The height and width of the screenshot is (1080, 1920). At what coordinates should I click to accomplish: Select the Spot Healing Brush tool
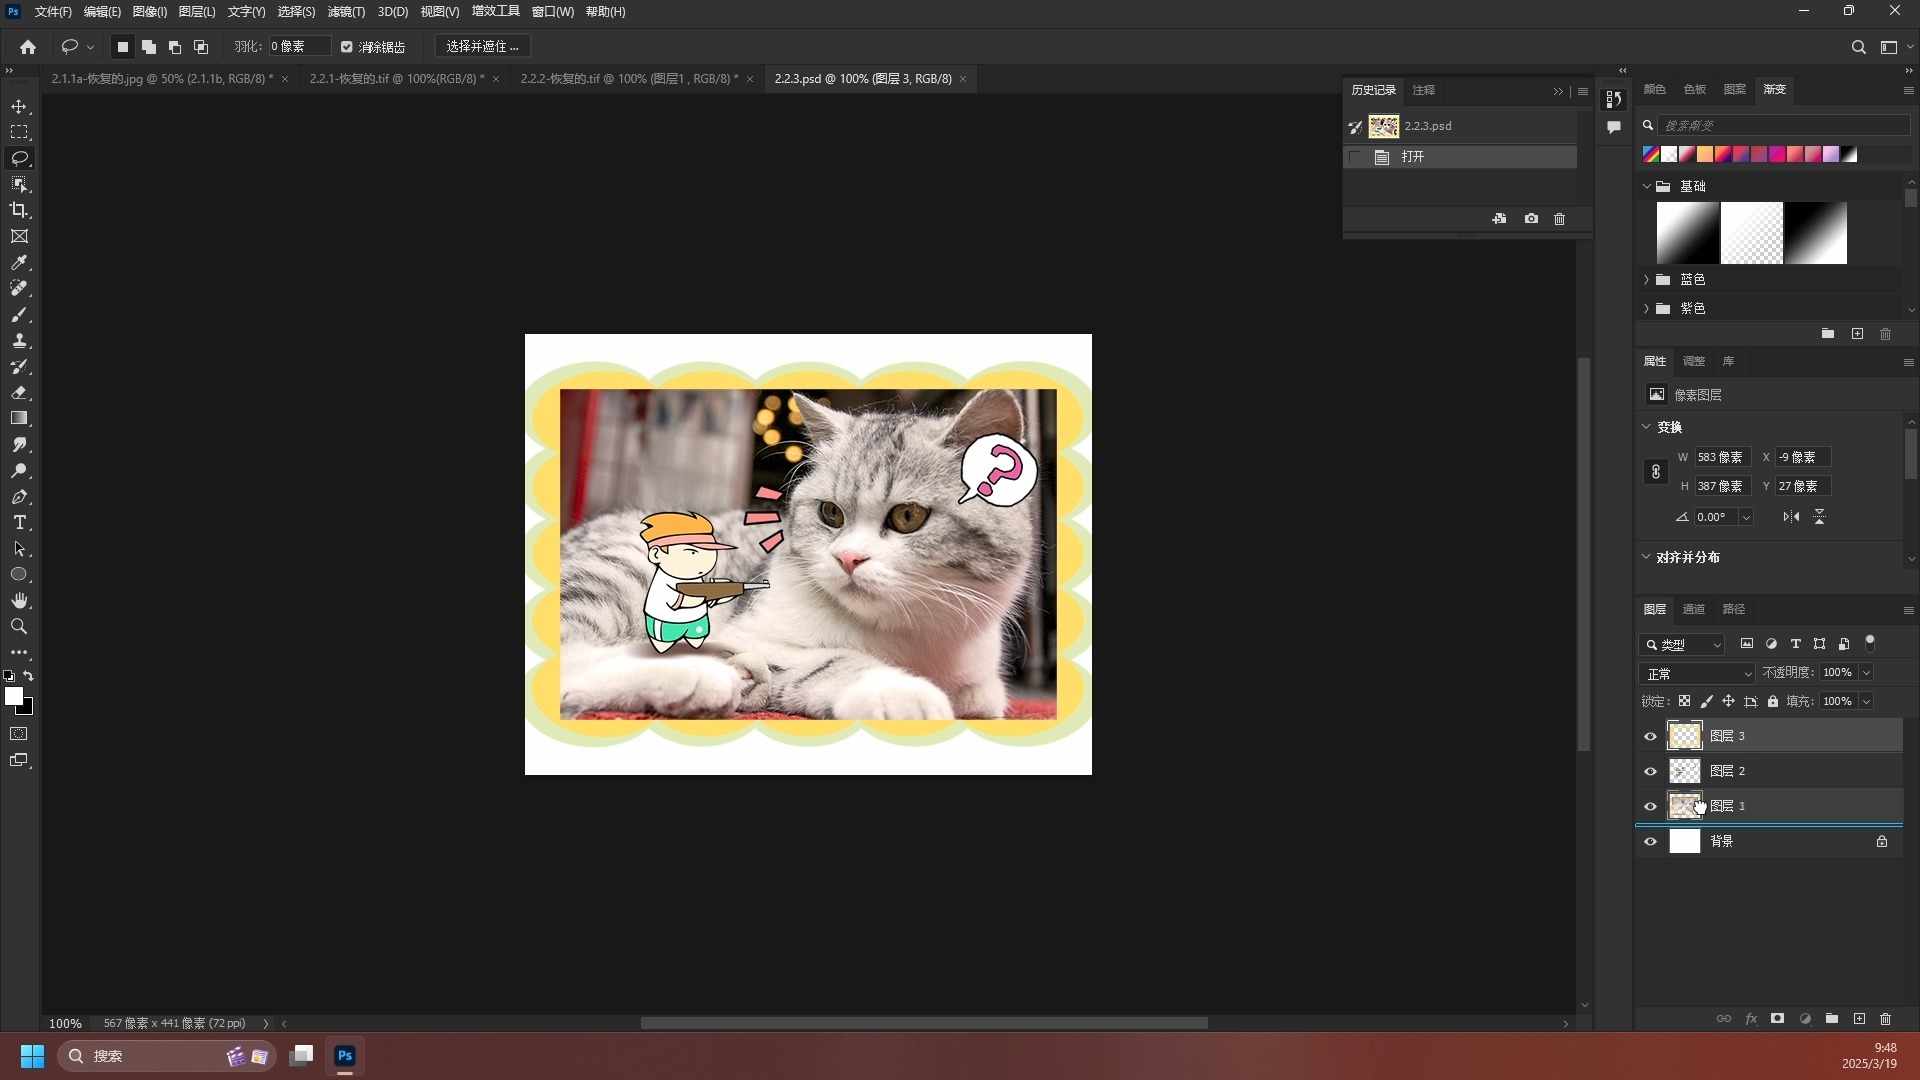point(19,288)
